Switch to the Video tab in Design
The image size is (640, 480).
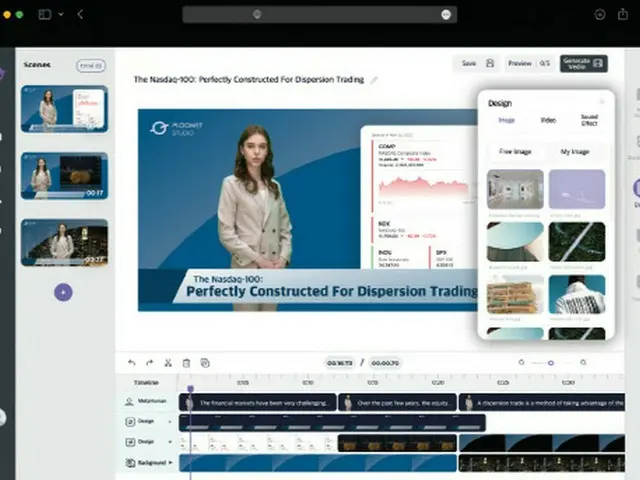548,120
